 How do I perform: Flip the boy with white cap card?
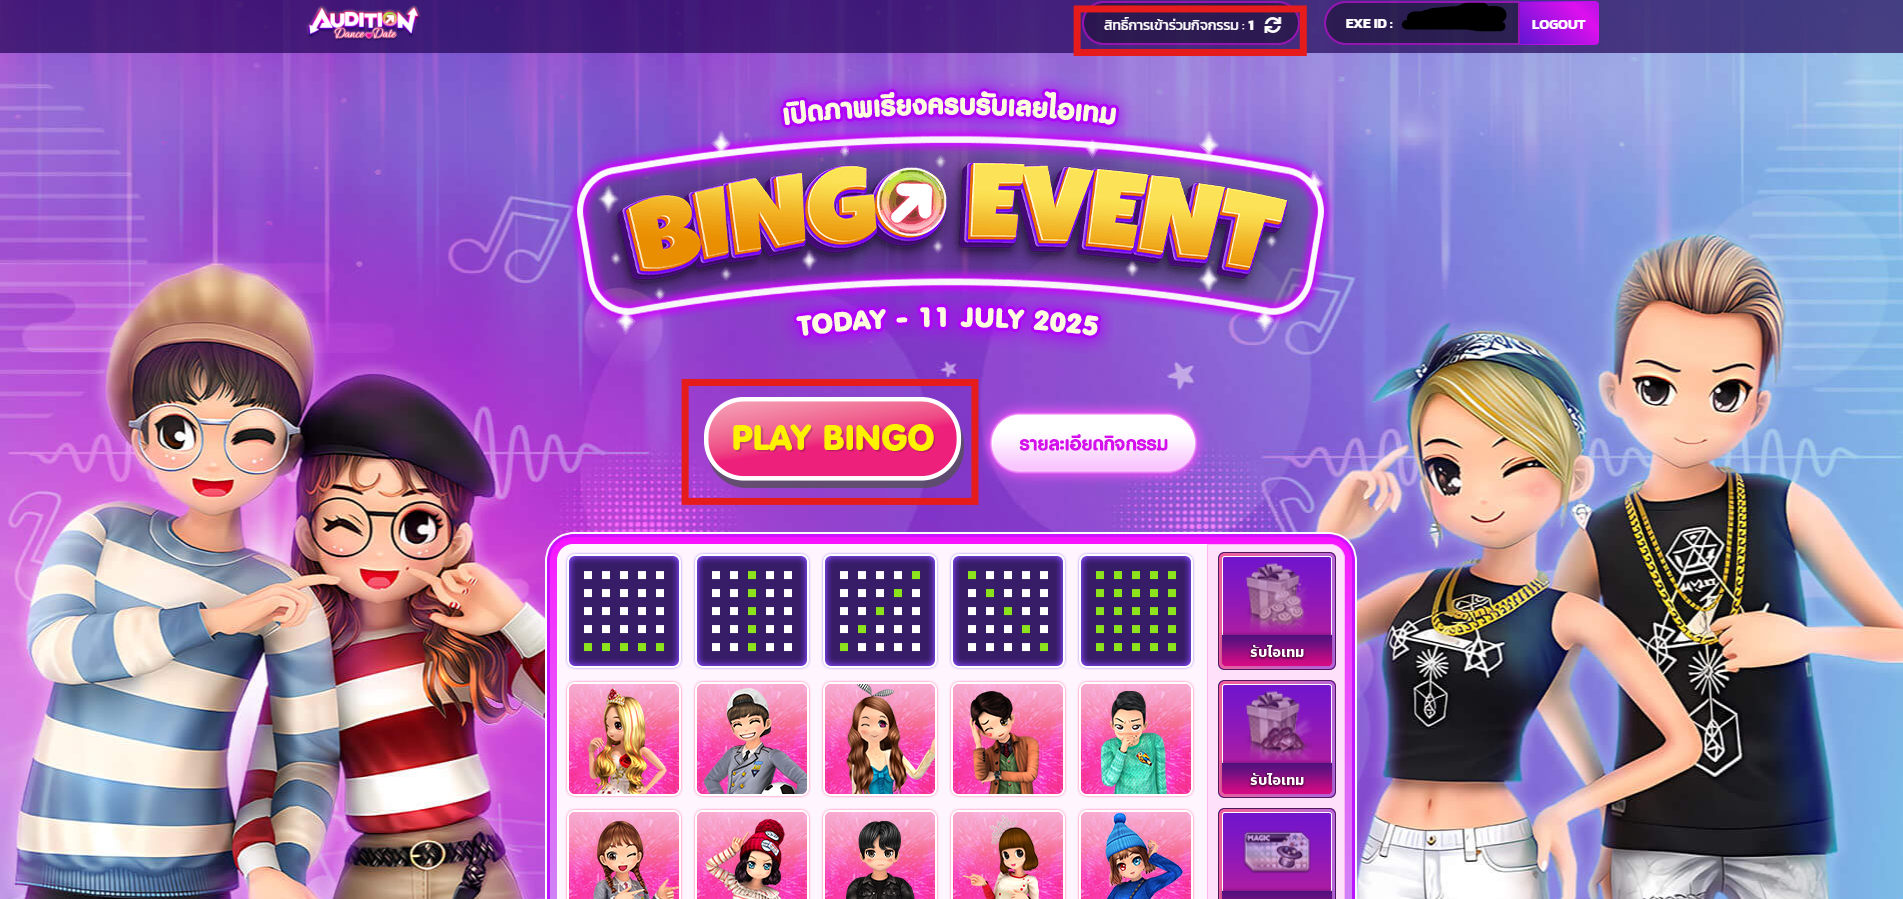752,739
